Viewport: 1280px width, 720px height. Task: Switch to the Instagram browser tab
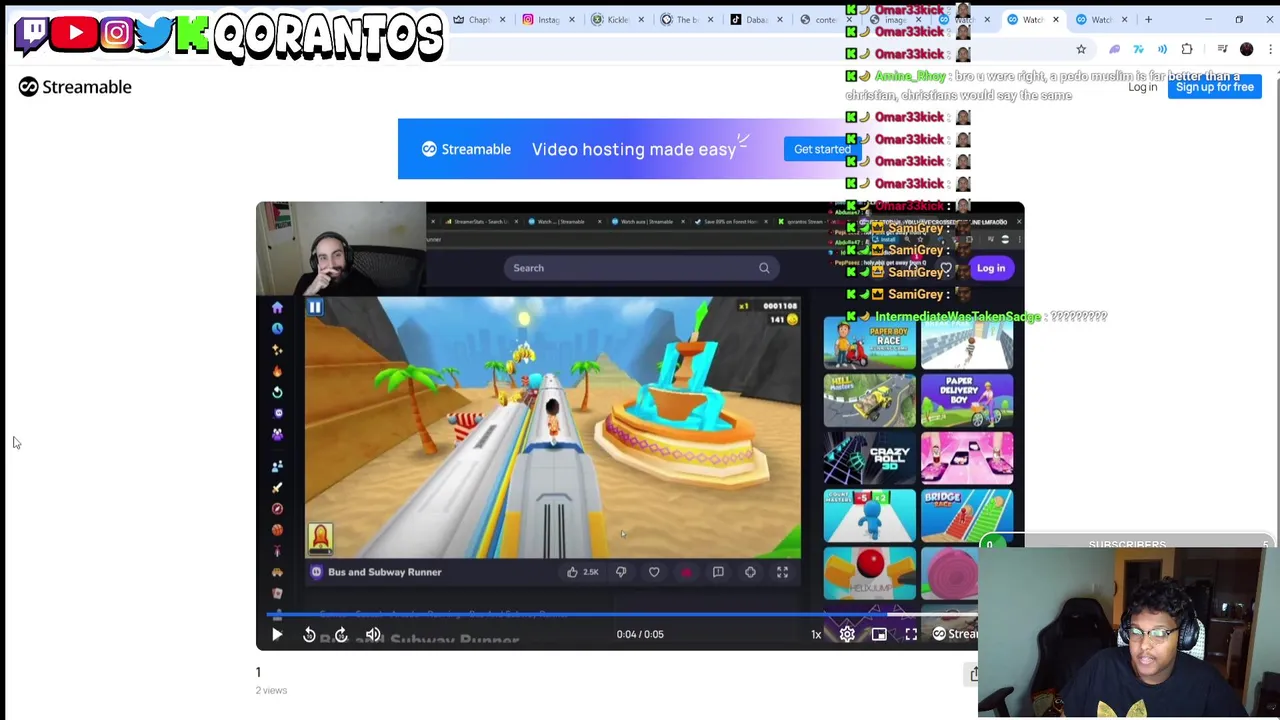548,19
